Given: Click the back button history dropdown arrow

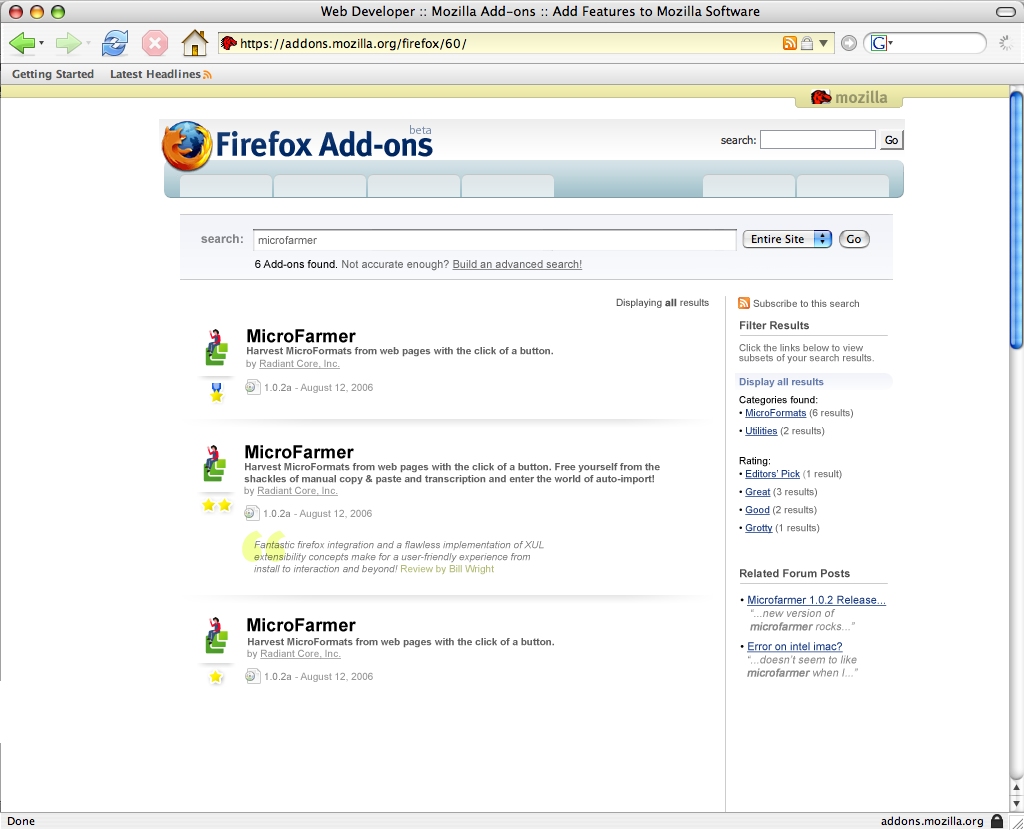Looking at the screenshot, I should 41,44.
